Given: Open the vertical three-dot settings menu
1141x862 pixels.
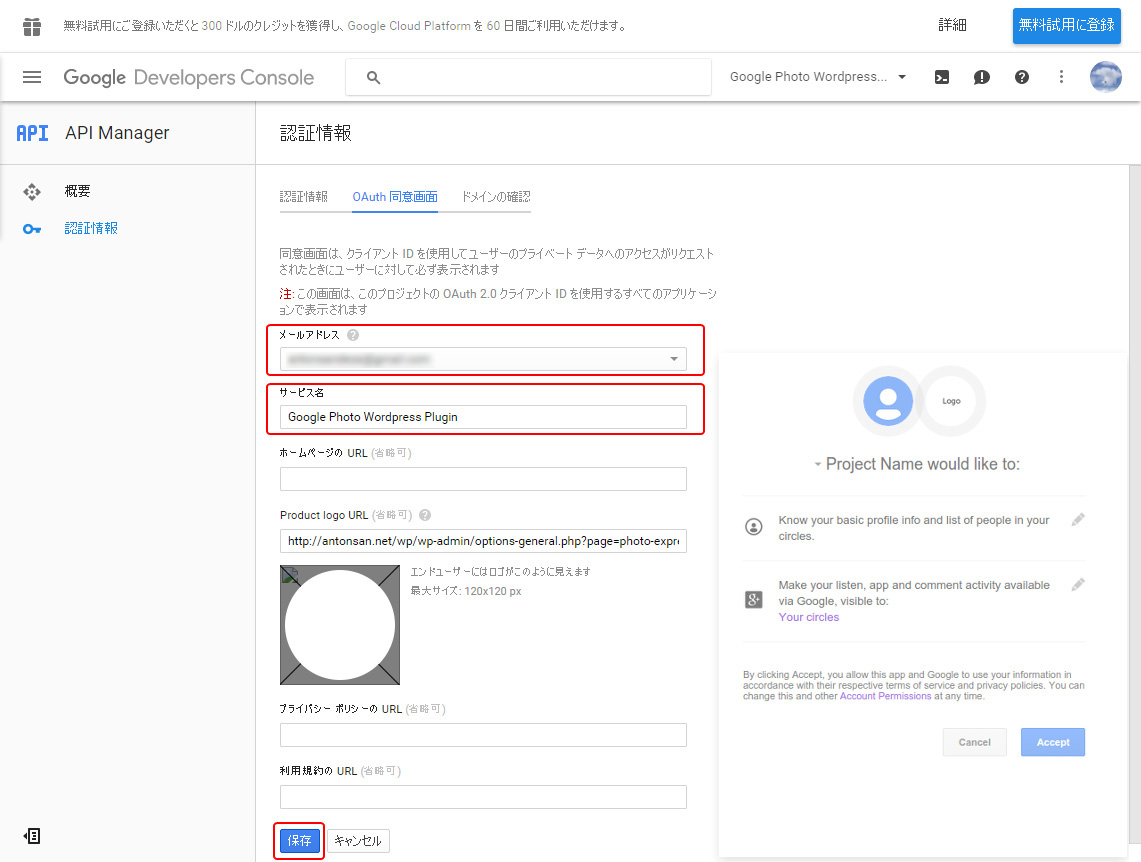Looking at the screenshot, I should [x=1061, y=77].
